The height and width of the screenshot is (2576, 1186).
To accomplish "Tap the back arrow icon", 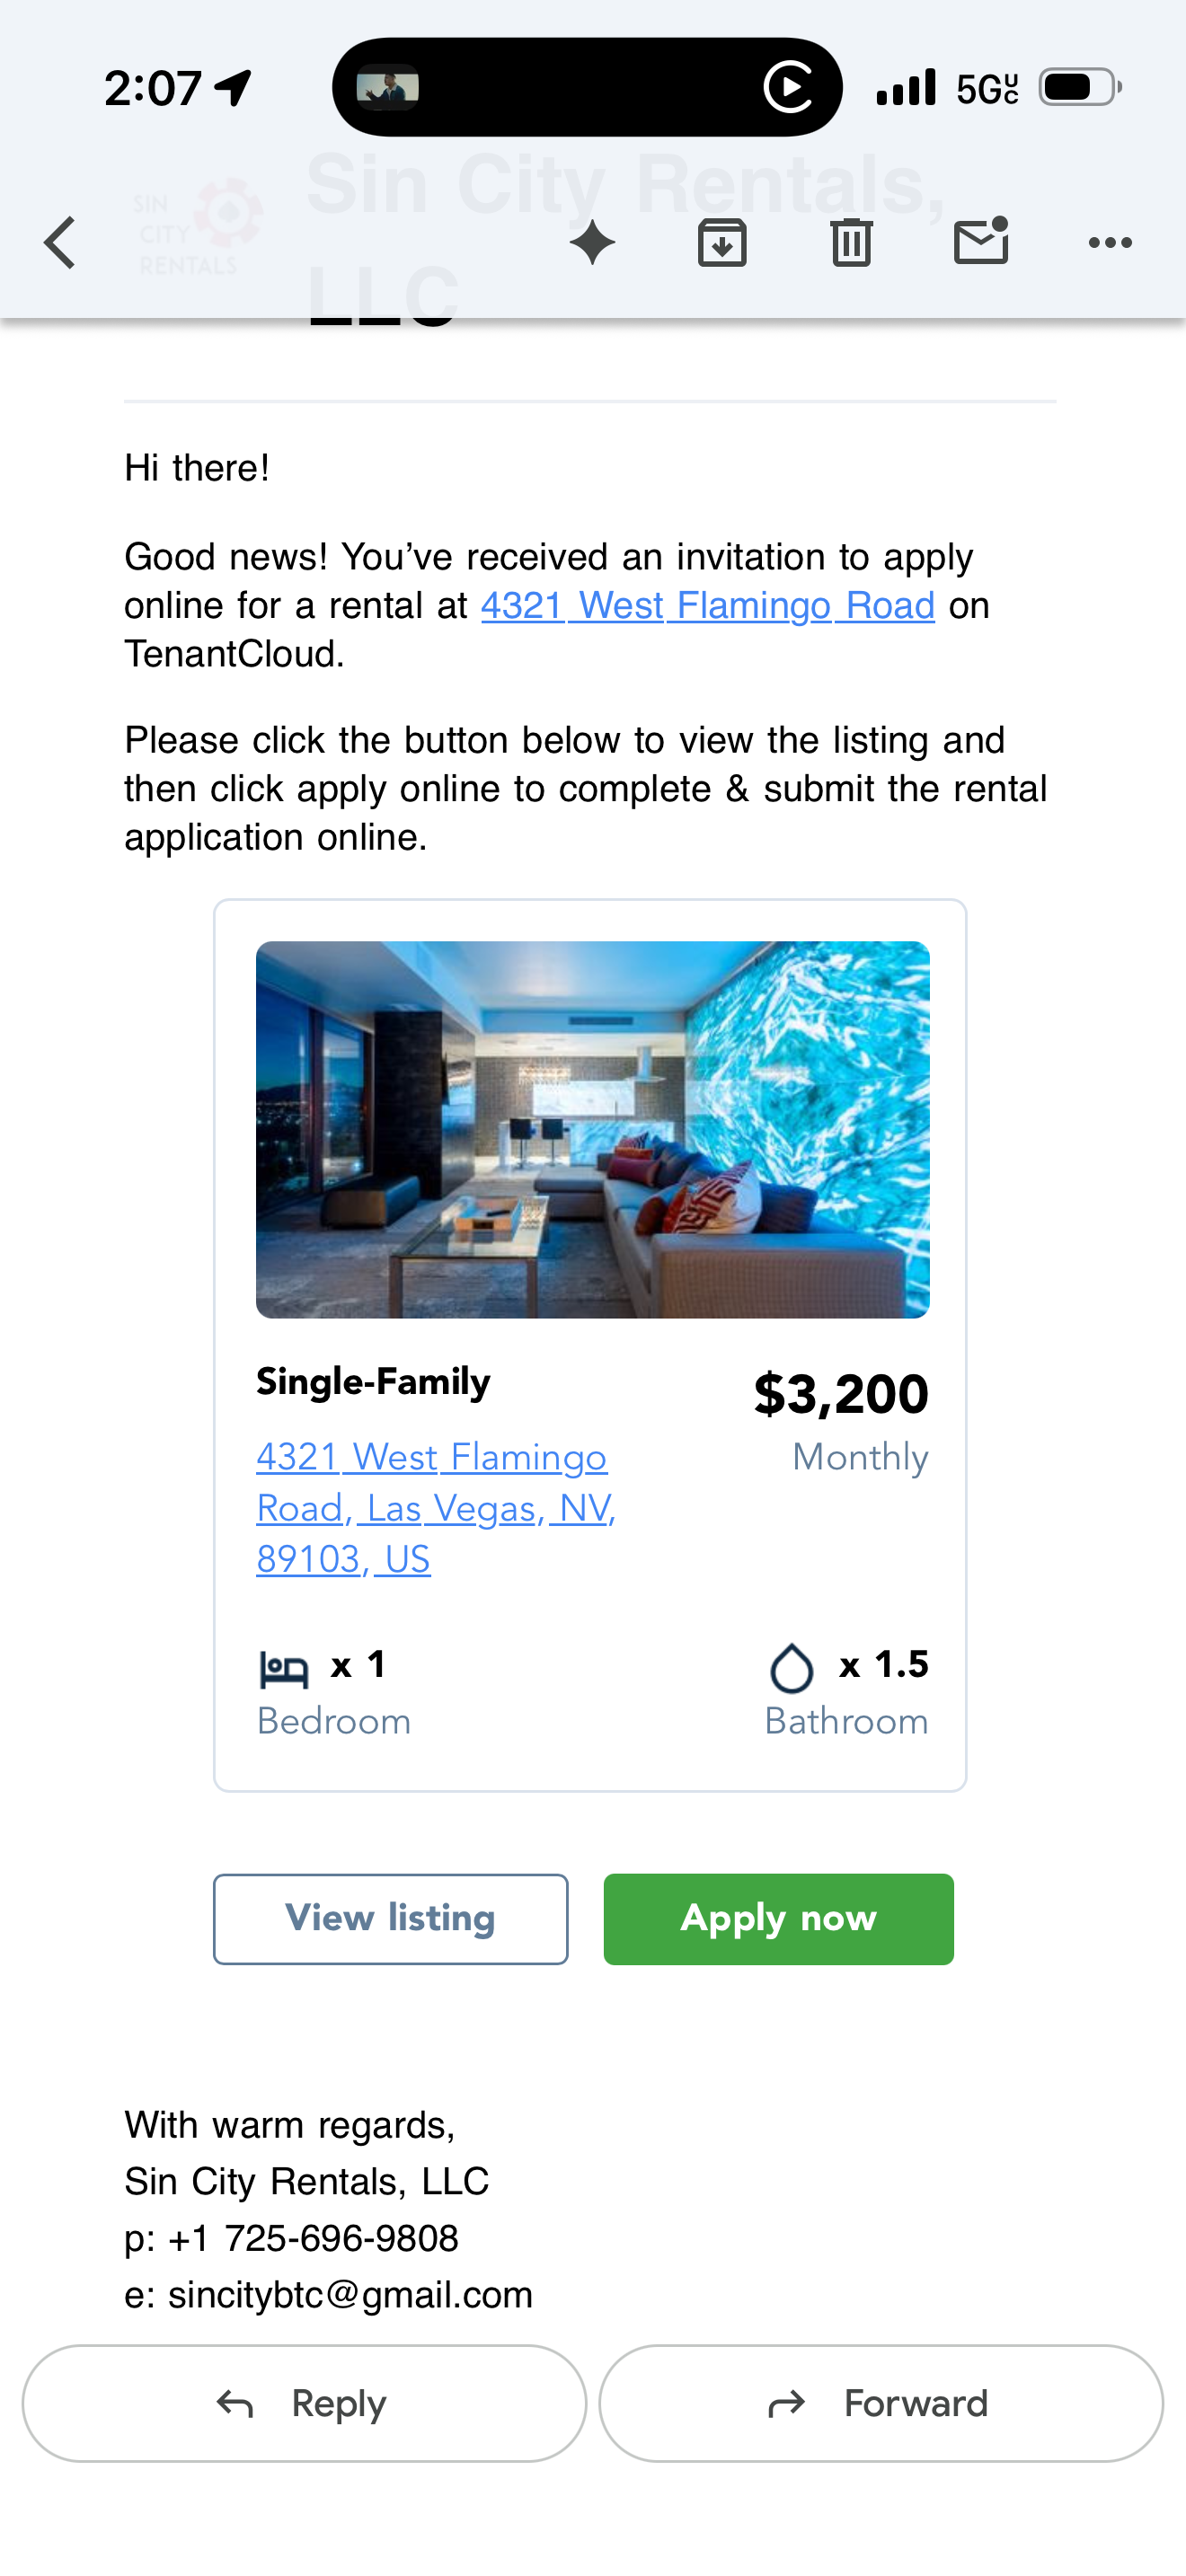I will pyautogui.click(x=61, y=243).
